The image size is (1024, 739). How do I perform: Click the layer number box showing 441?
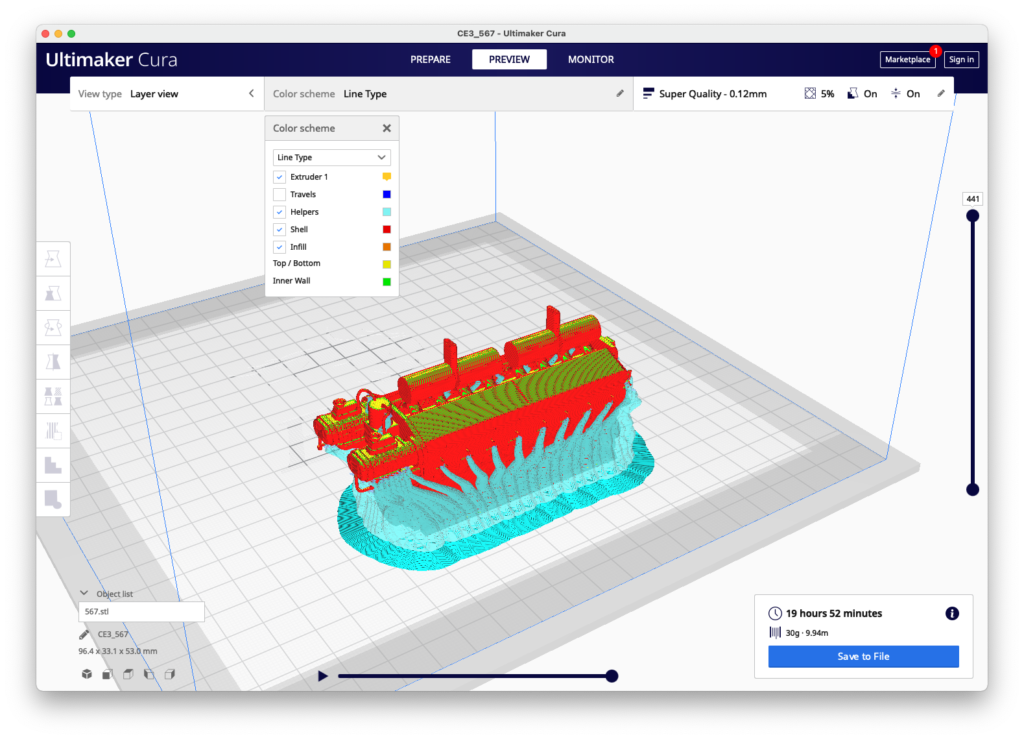tap(972, 198)
